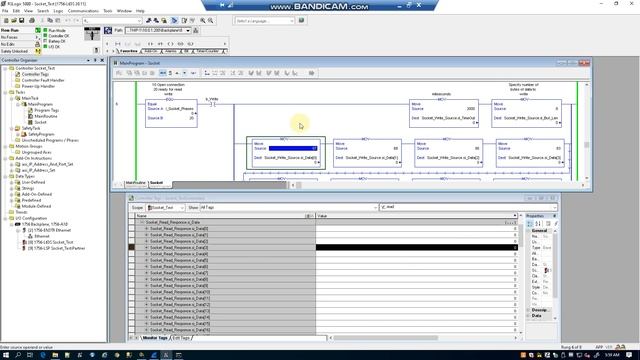Select Controller Tags in the organizer tree
The height and width of the screenshot is (360, 640).
(35, 74)
